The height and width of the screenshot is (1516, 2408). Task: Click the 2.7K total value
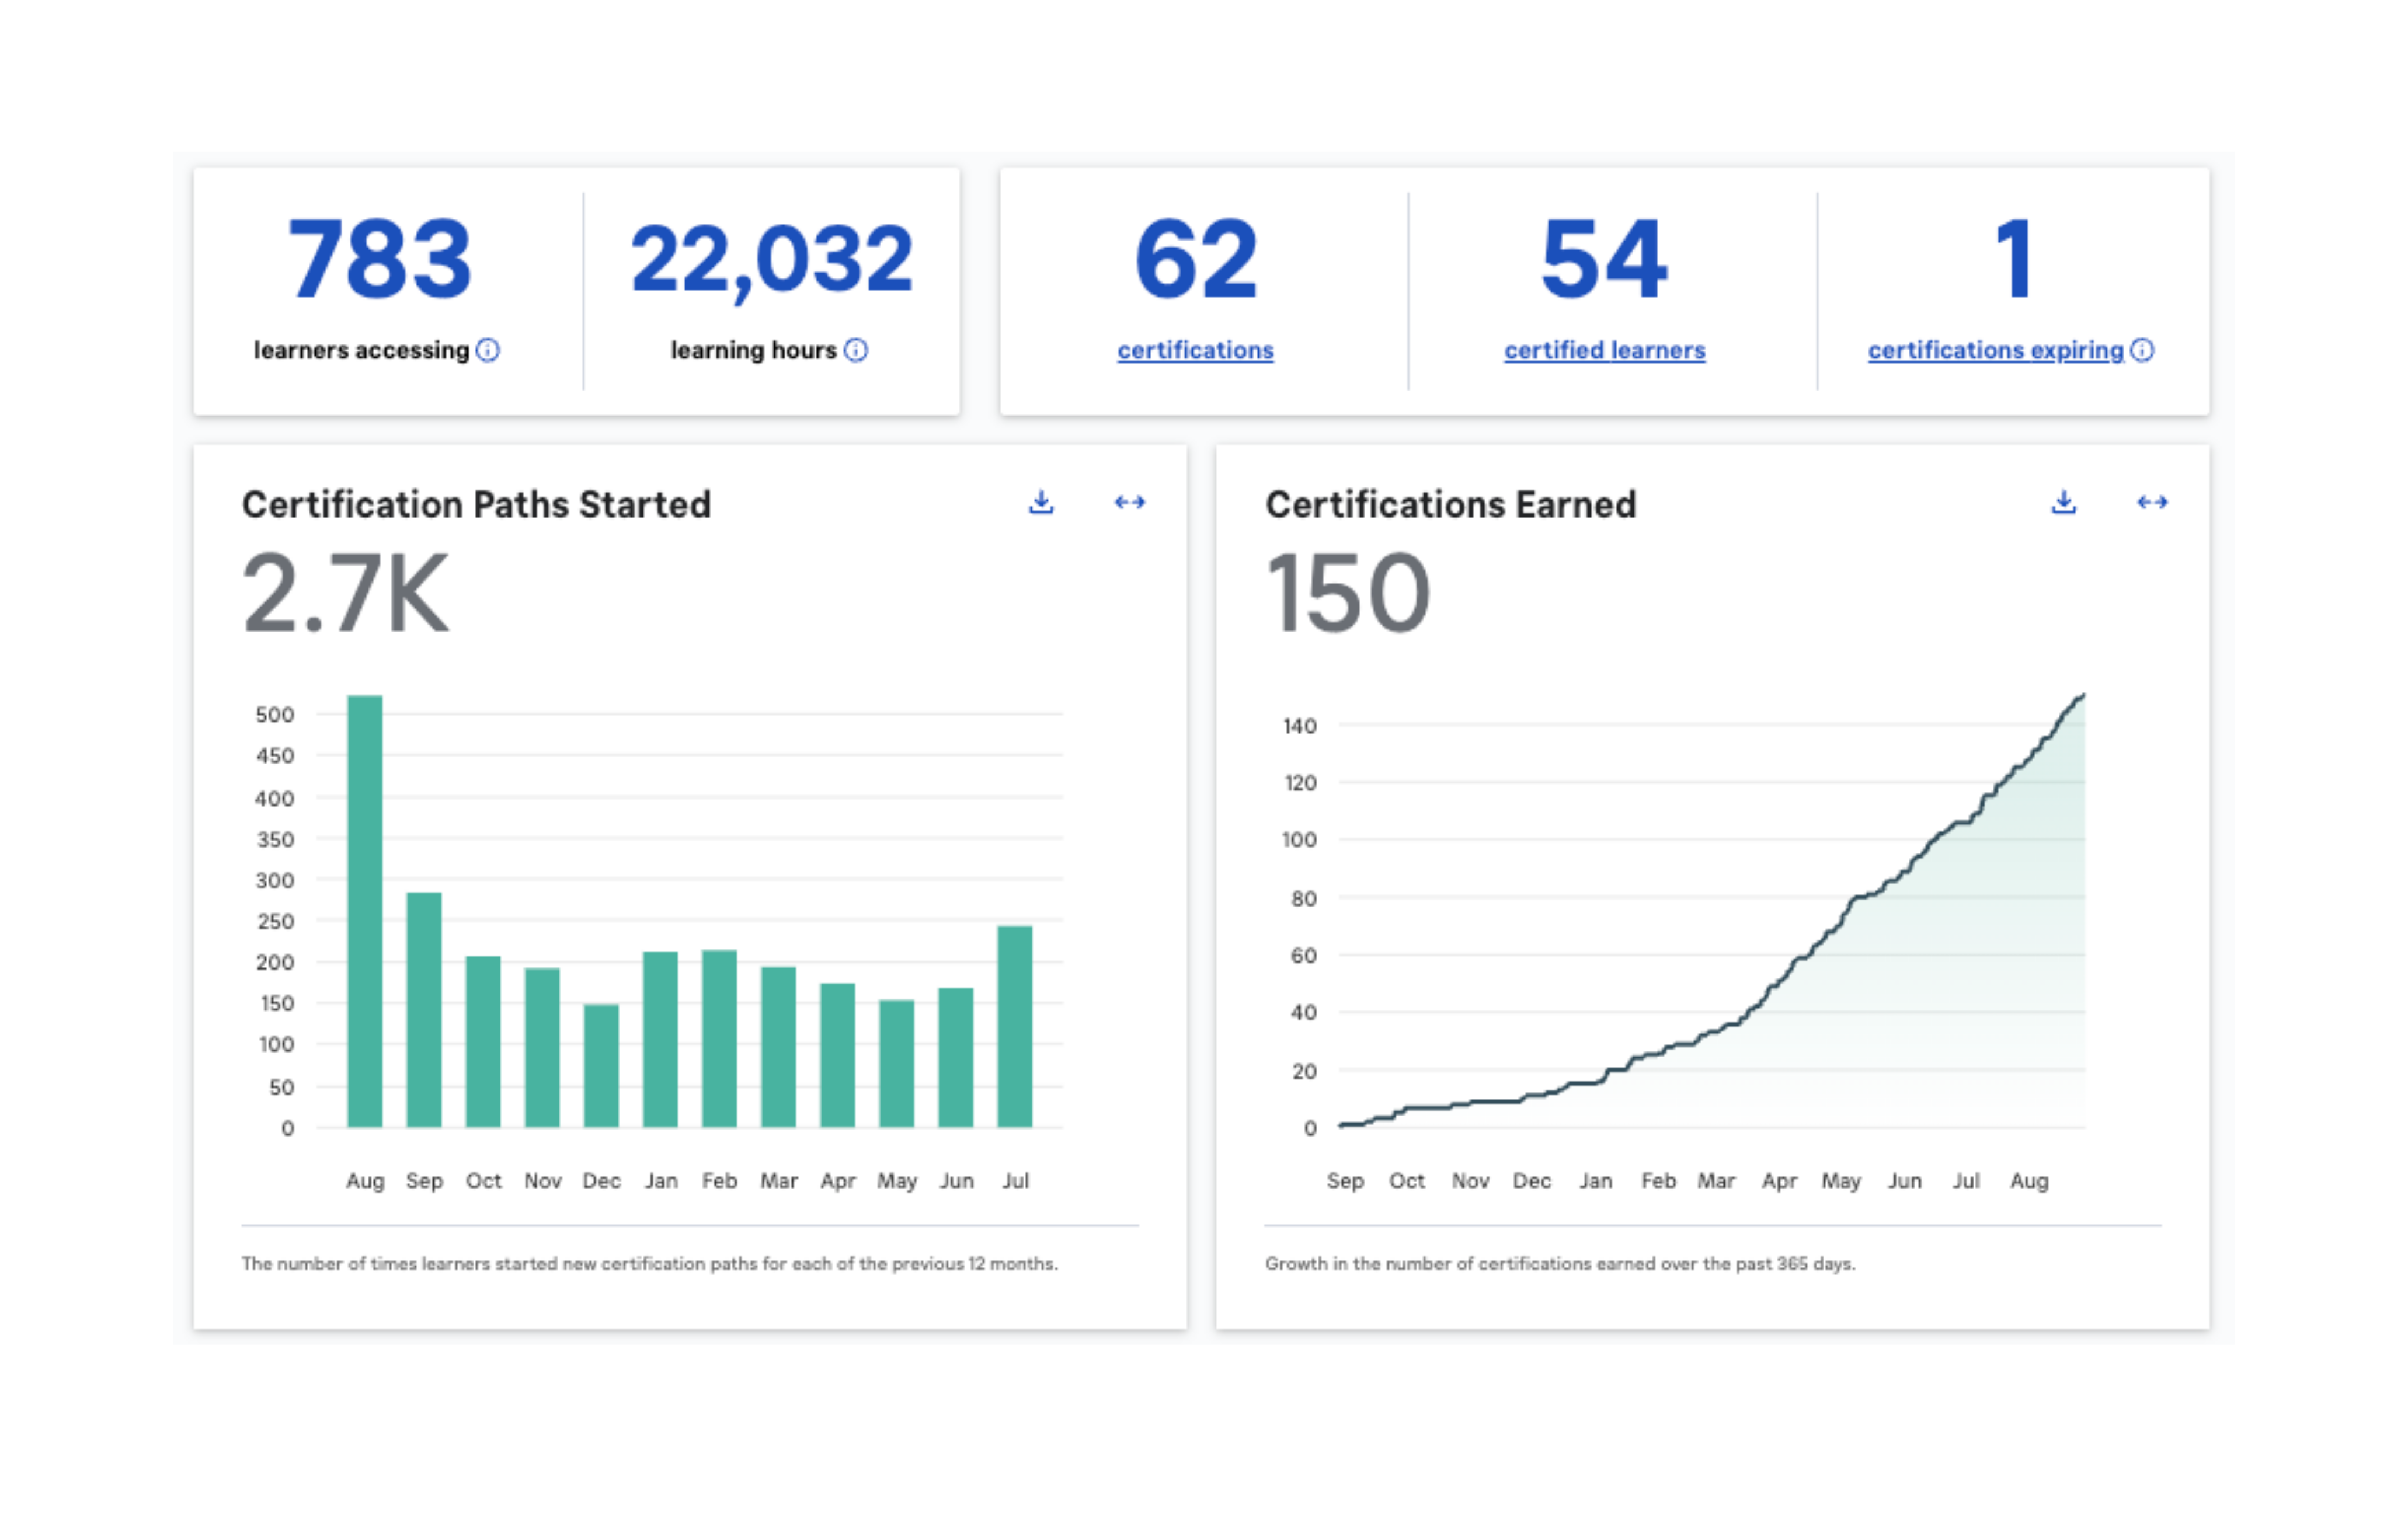346,593
